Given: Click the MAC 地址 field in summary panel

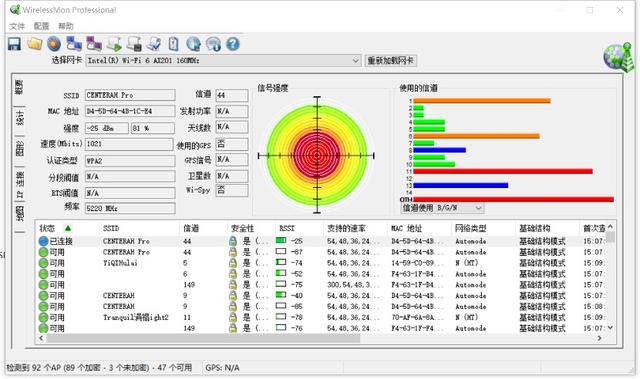Looking at the screenshot, I should coord(130,111).
